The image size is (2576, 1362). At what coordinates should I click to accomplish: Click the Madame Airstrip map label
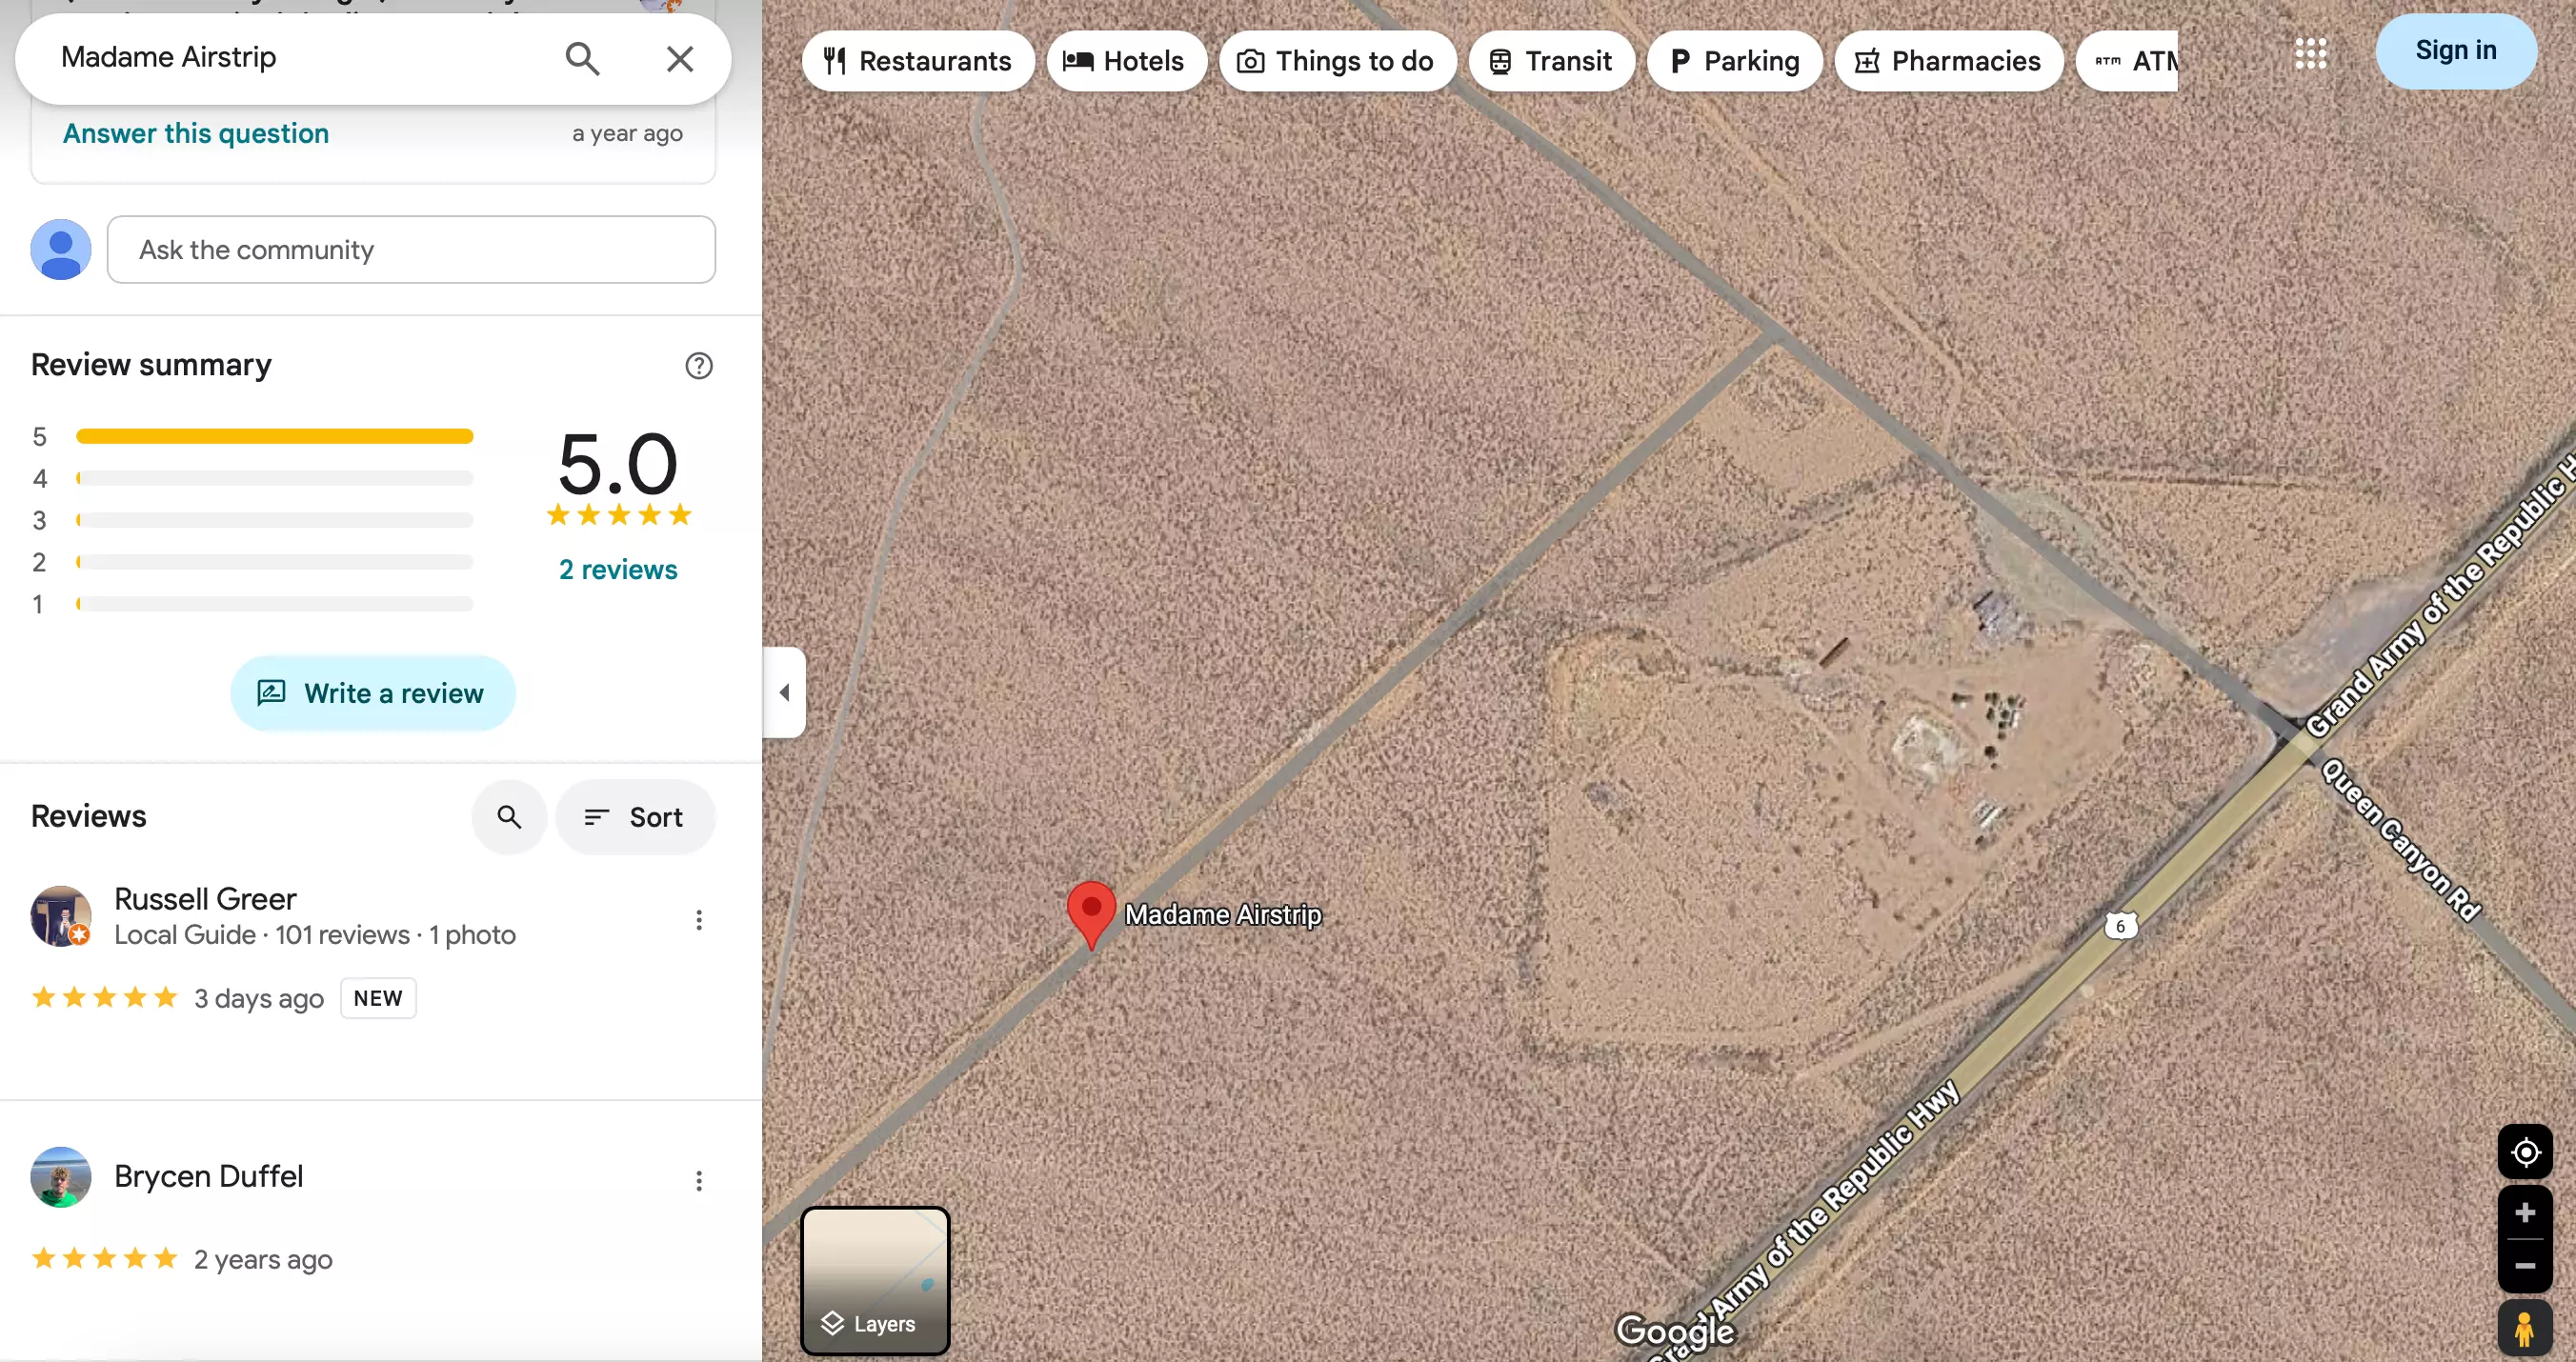(x=1222, y=915)
